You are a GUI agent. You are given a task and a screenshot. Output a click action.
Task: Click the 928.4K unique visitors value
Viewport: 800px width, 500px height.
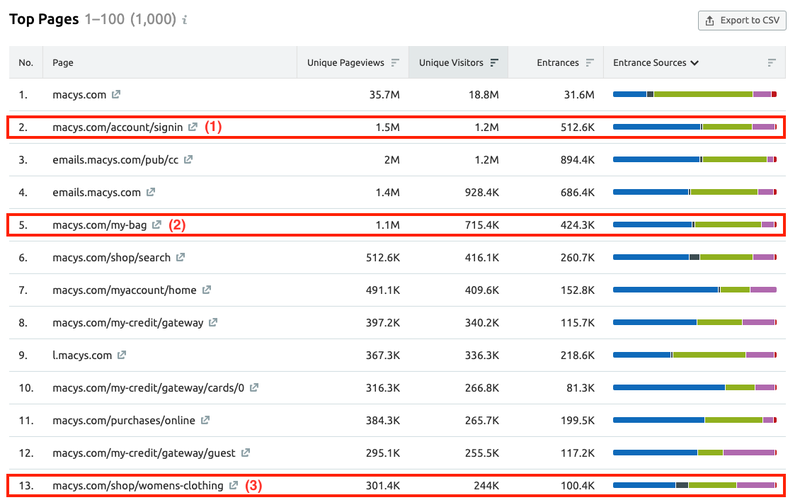[482, 192]
